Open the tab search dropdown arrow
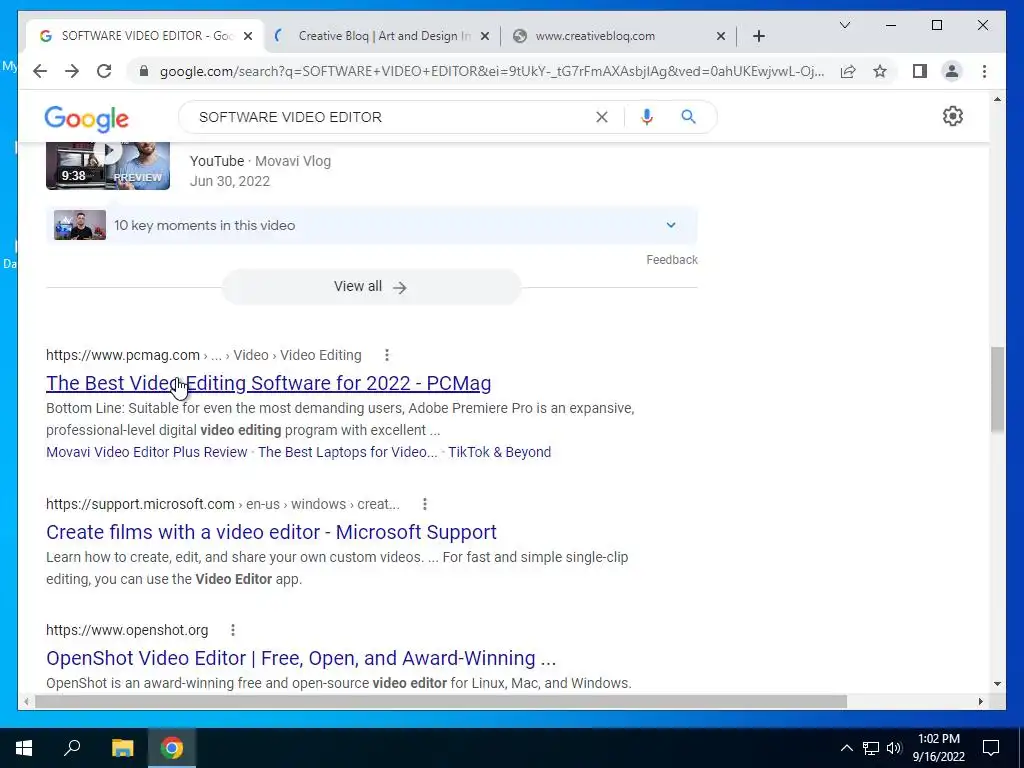This screenshot has height=768, width=1024. click(x=844, y=25)
